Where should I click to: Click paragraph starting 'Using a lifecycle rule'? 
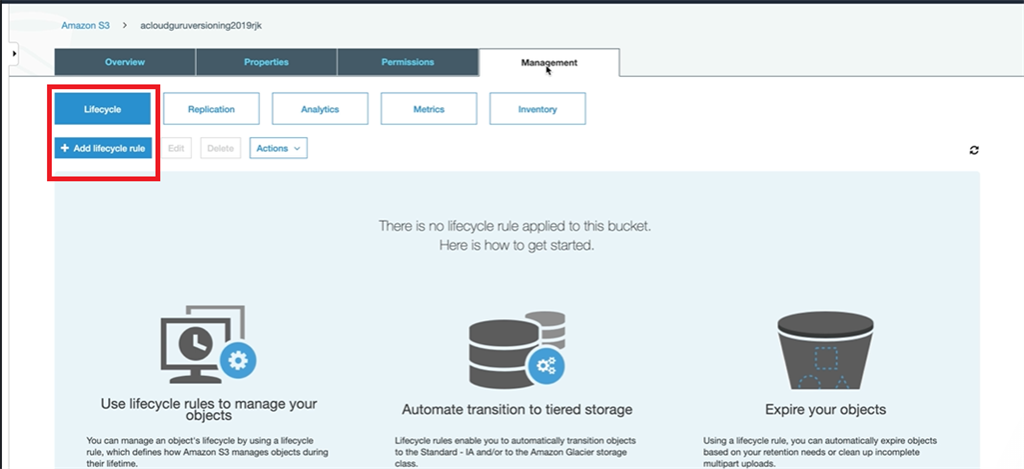pos(820,452)
